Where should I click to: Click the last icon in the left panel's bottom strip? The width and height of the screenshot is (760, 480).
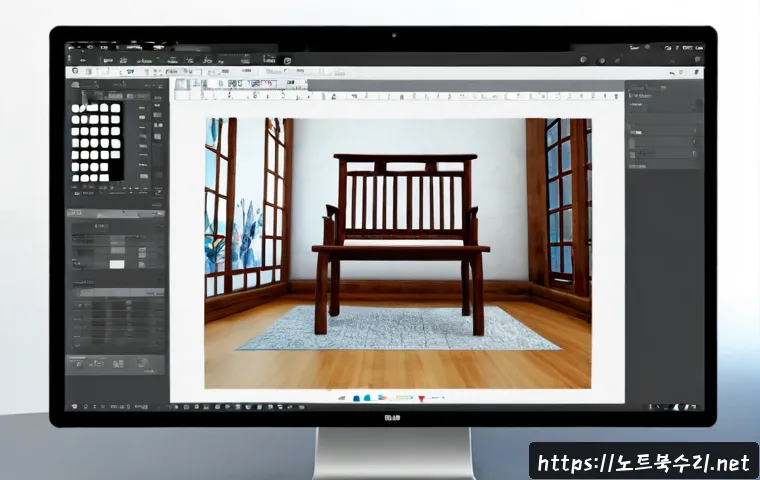point(142,363)
